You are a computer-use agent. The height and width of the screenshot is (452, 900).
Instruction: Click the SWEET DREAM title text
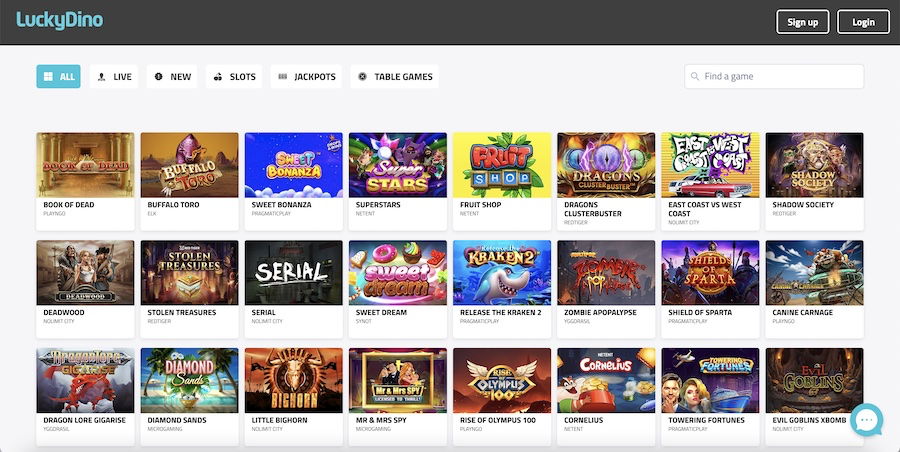pos(381,312)
